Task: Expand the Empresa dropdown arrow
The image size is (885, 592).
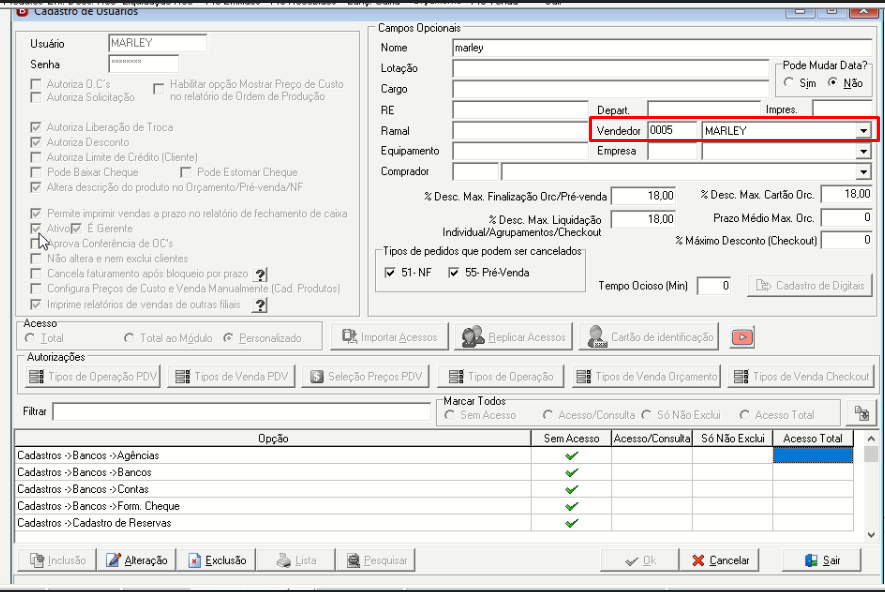Action: click(x=864, y=151)
